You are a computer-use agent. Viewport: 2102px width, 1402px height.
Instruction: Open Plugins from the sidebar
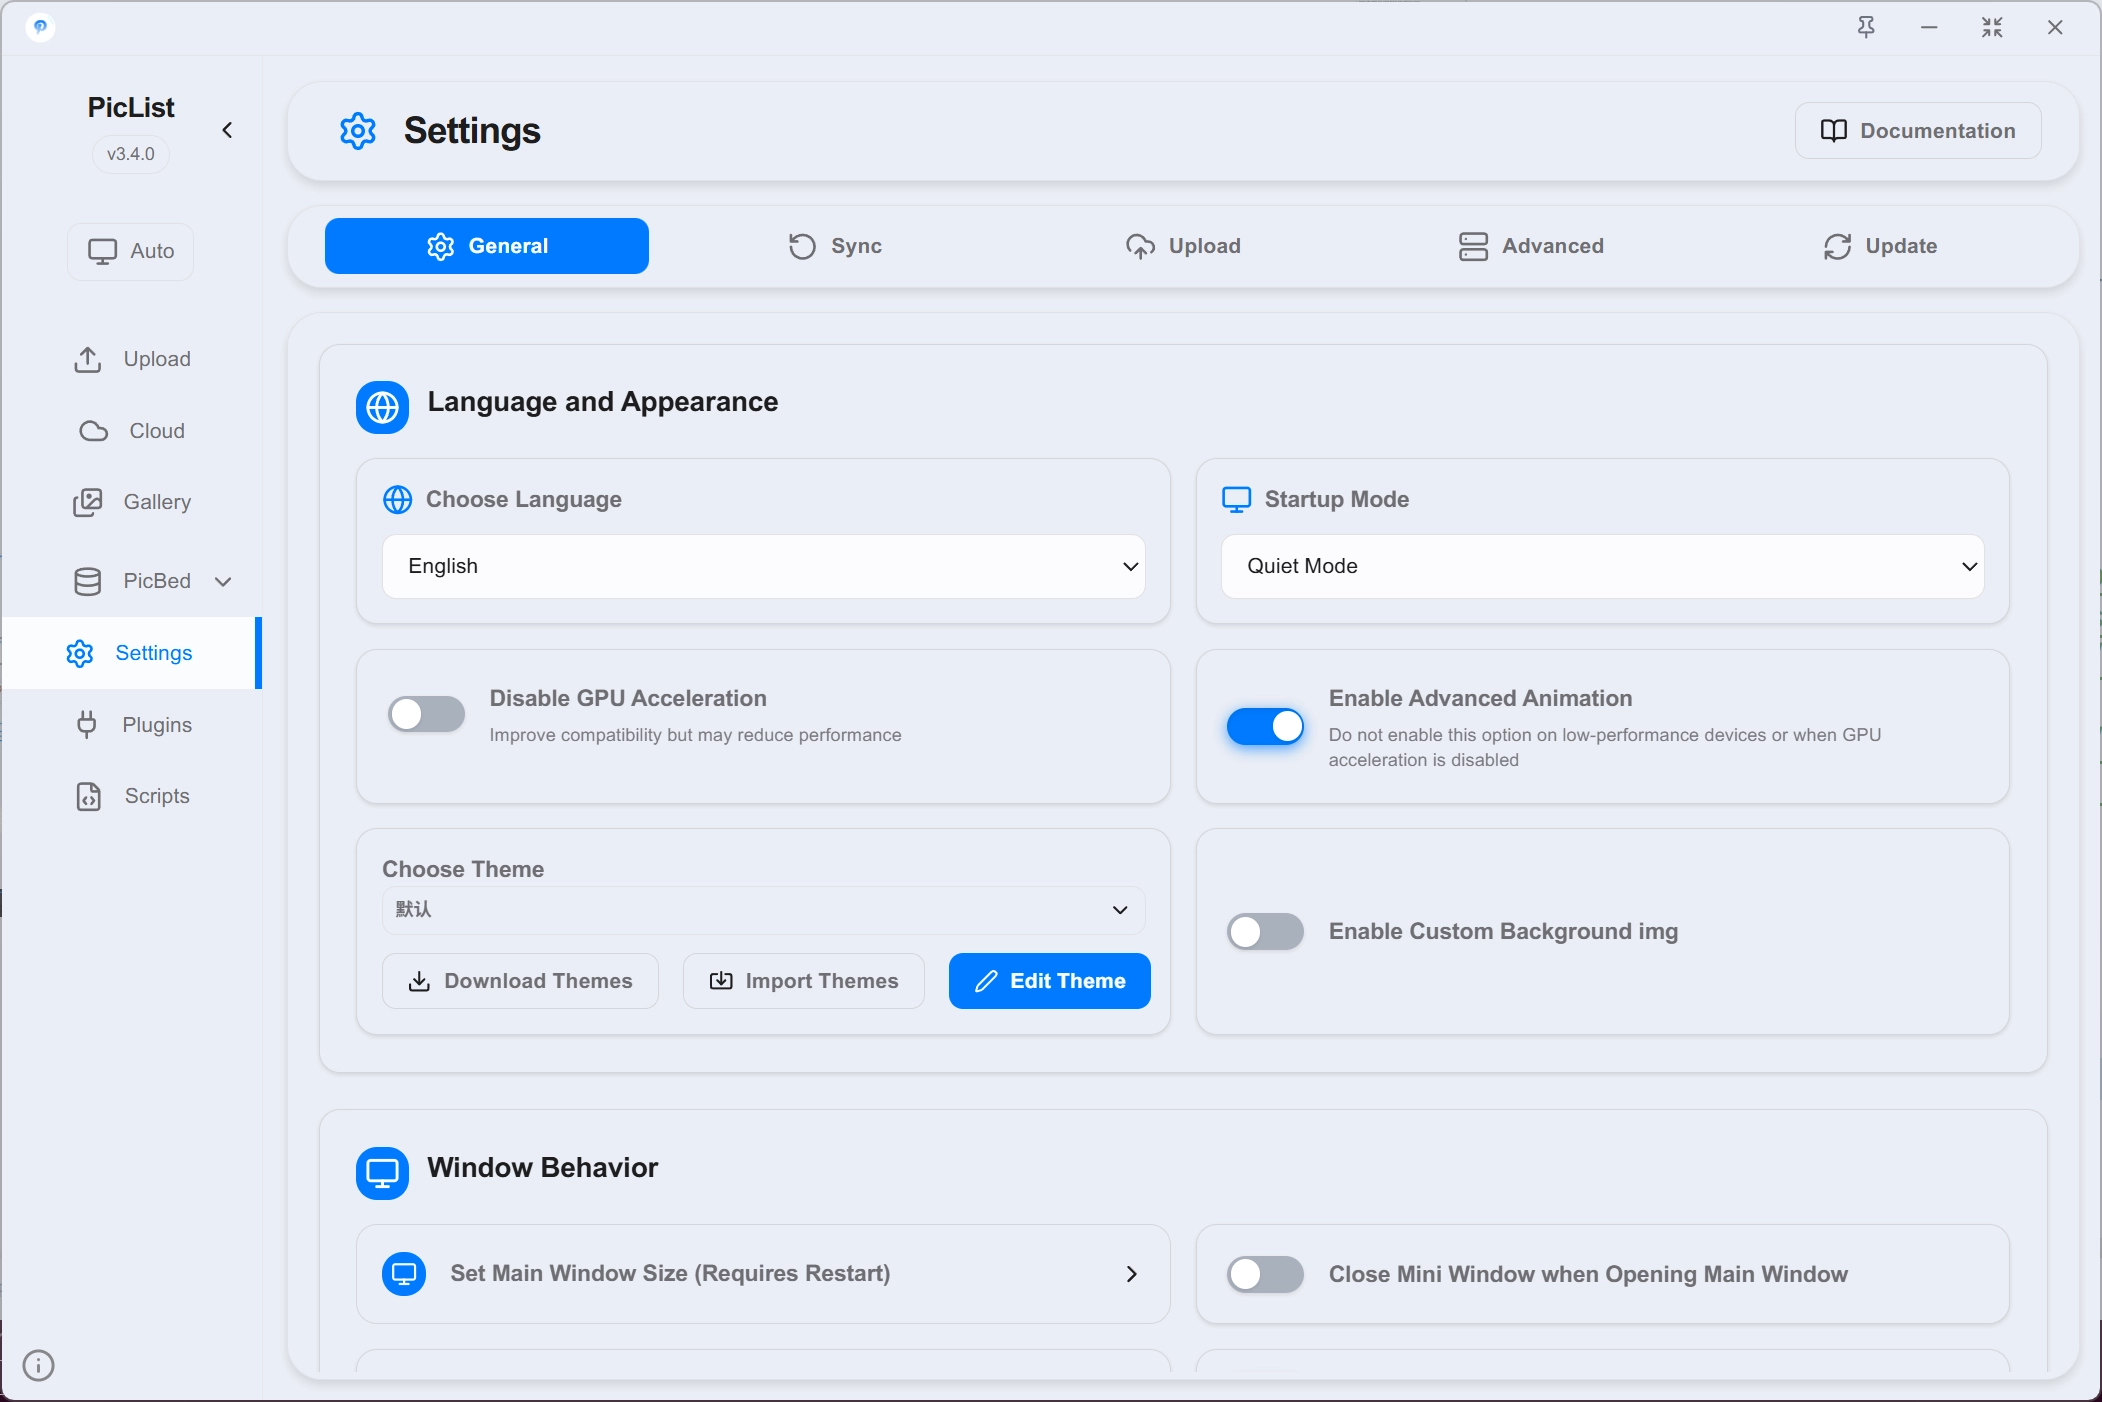[132, 725]
